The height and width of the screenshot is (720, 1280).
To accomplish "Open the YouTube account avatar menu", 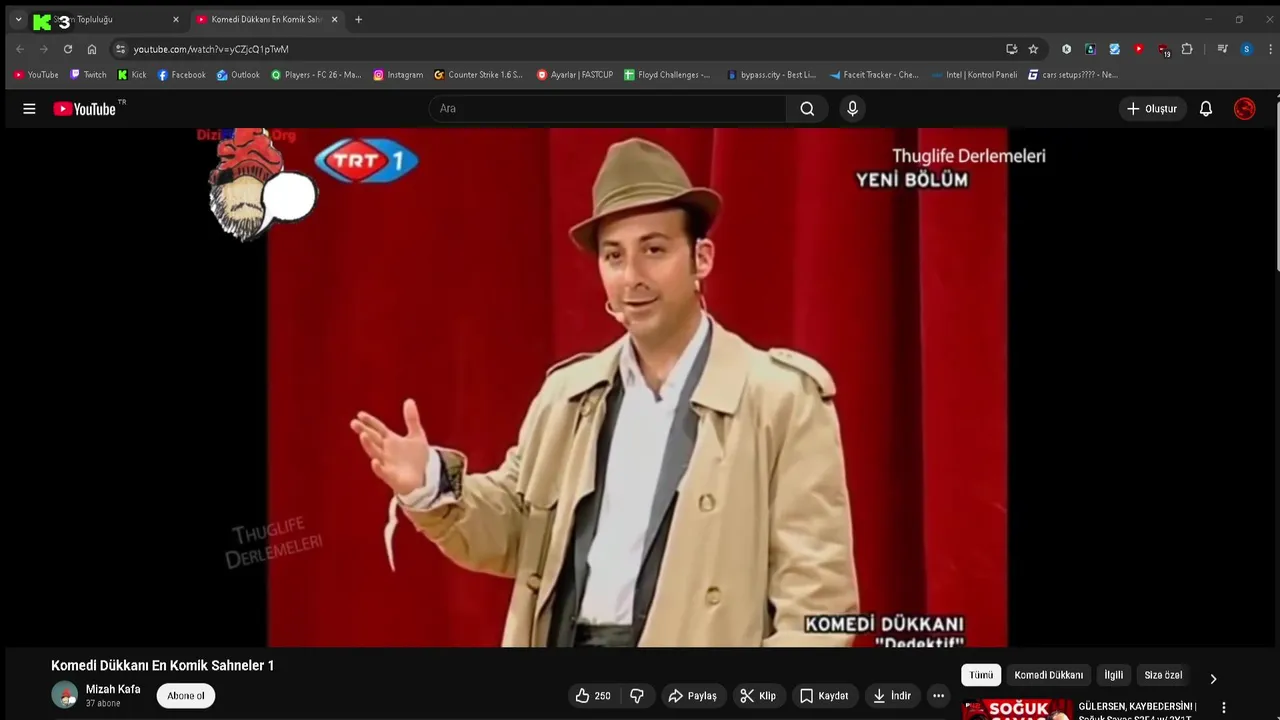I will pos(1245,109).
